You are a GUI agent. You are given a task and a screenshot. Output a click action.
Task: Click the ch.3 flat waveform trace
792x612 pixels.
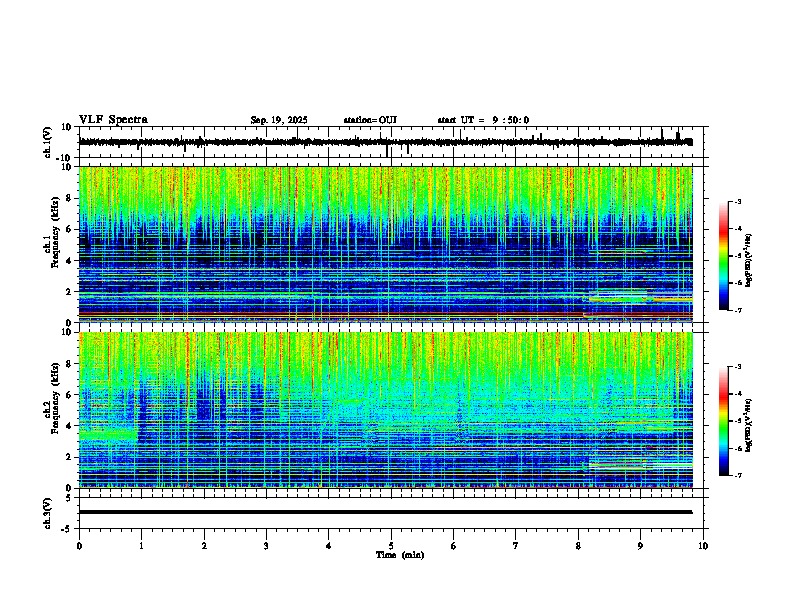[386, 512]
